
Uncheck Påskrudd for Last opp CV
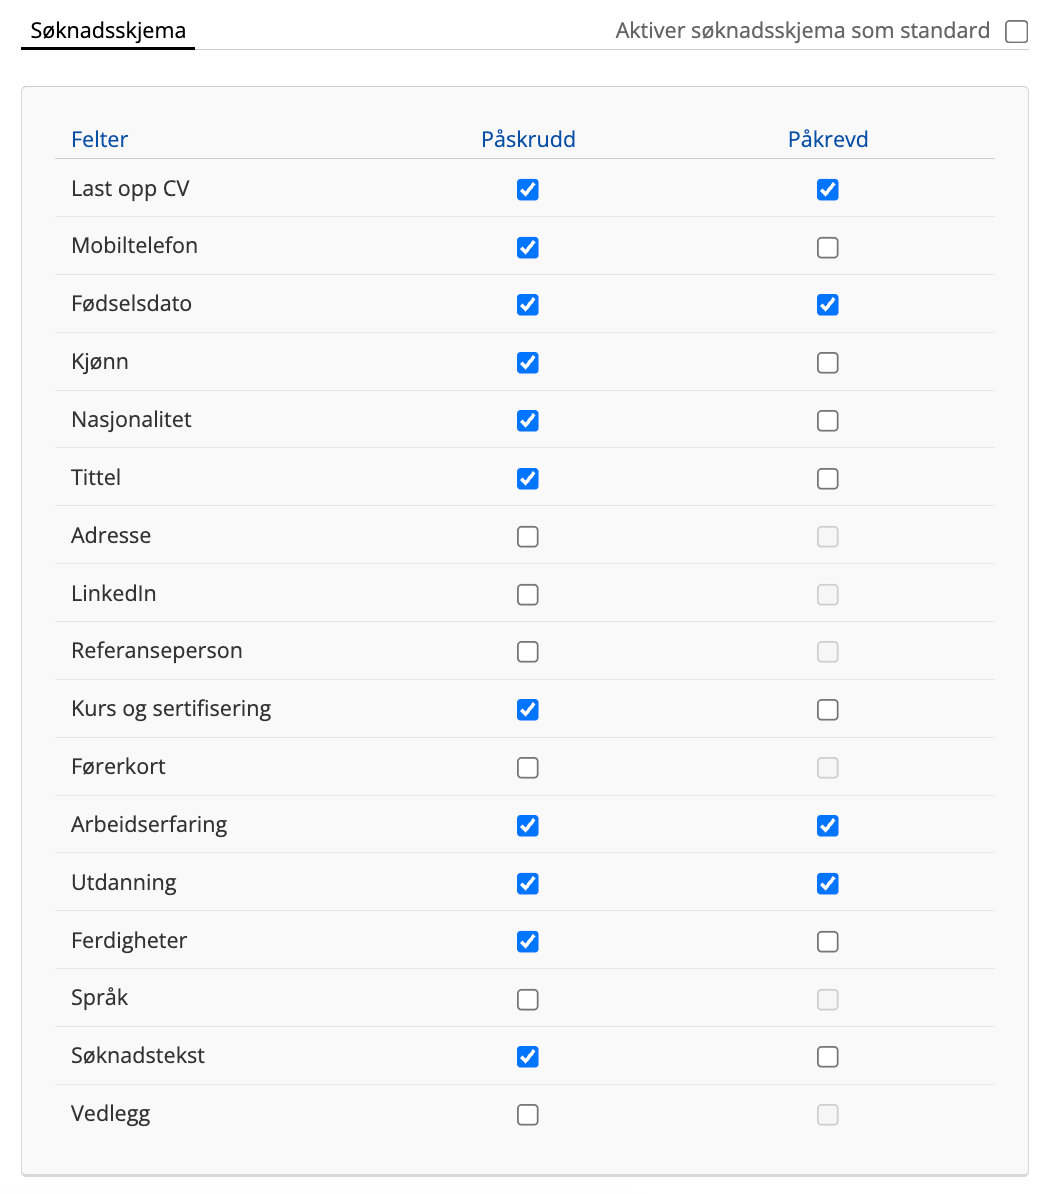tap(528, 190)
